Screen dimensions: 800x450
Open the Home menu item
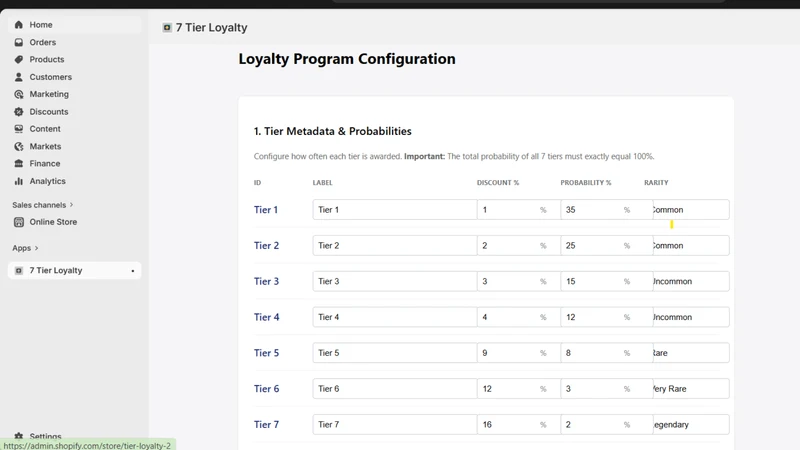tap(74, 24)
